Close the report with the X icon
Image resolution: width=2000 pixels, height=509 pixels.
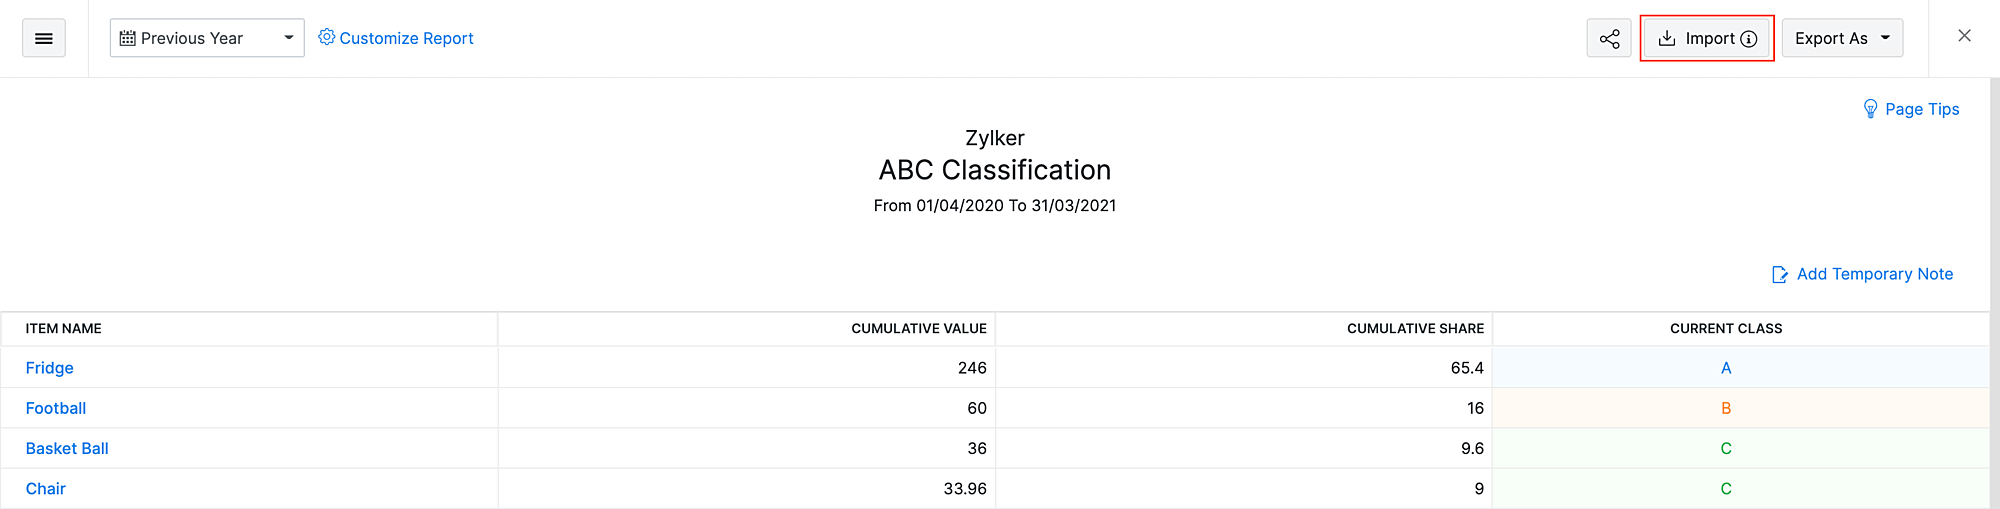(1964, 36)
